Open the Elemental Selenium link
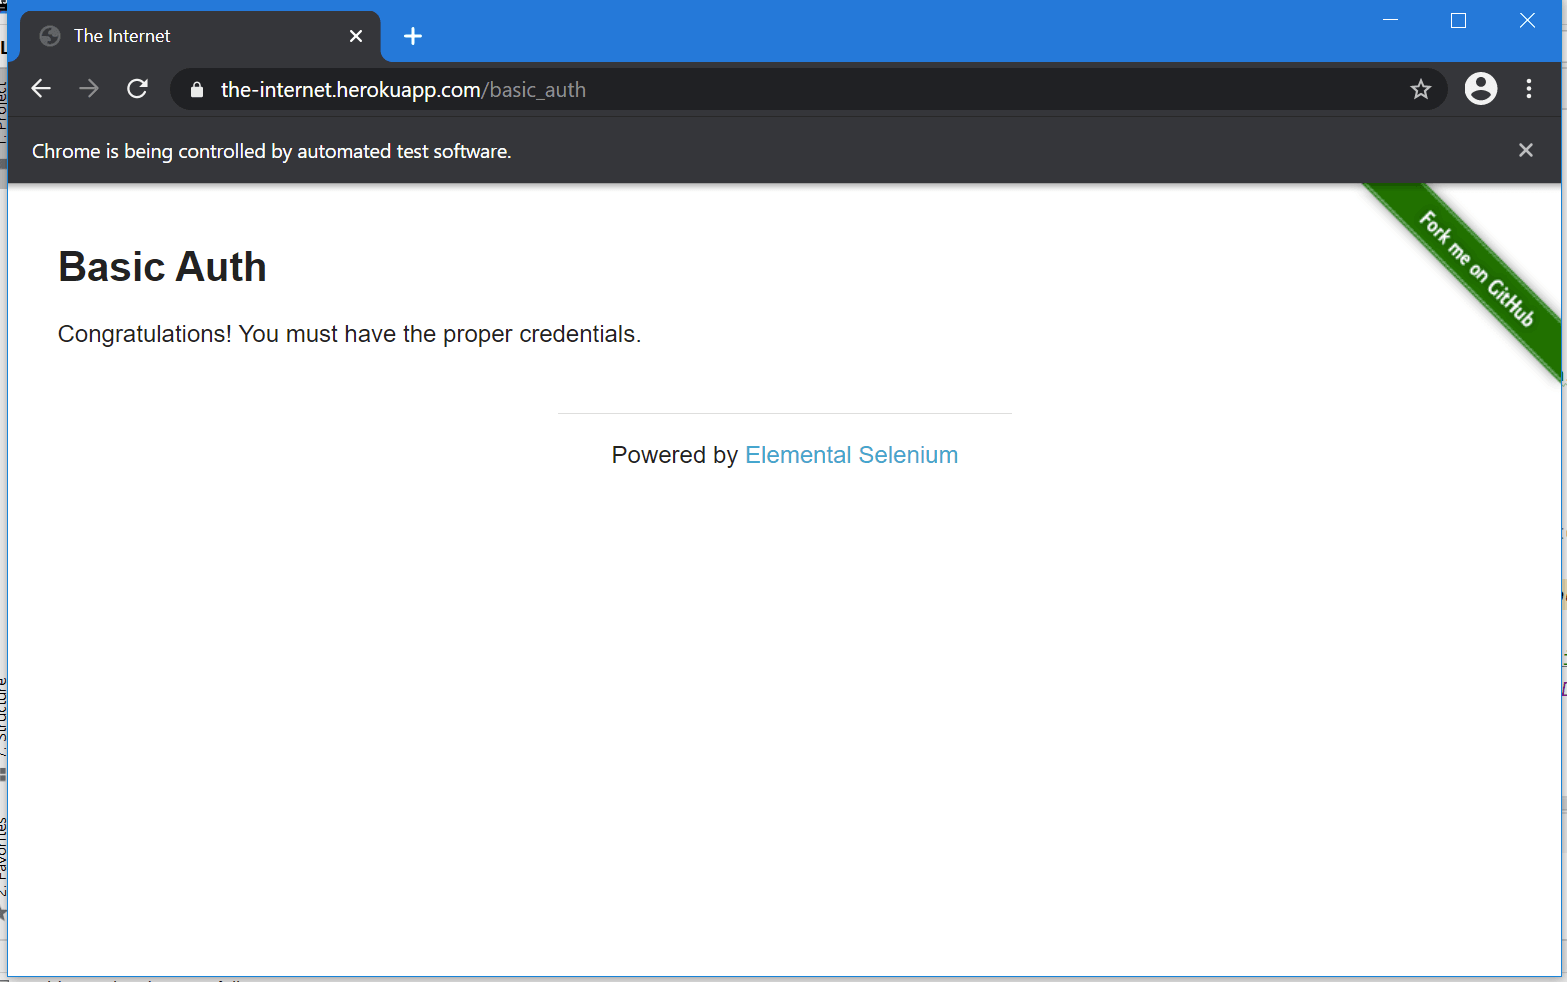The width and height of the screenshot is (1567, 982). (851, 455)
